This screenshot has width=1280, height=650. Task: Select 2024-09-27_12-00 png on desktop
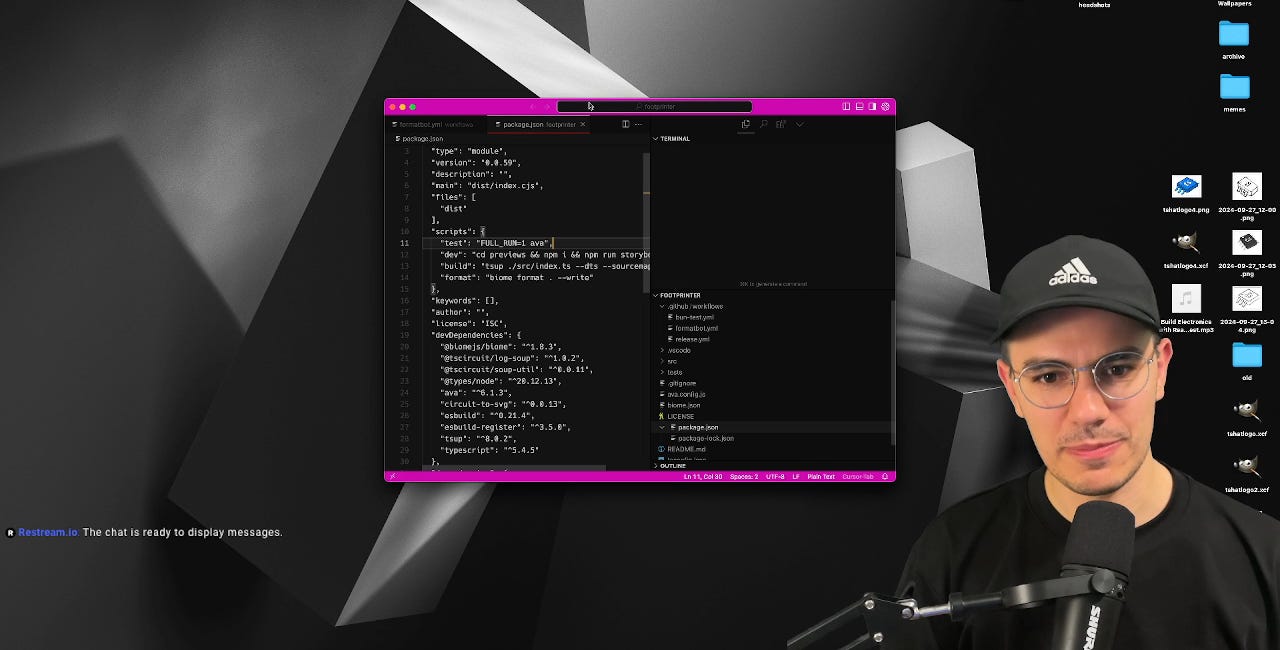coord(1247,196)
